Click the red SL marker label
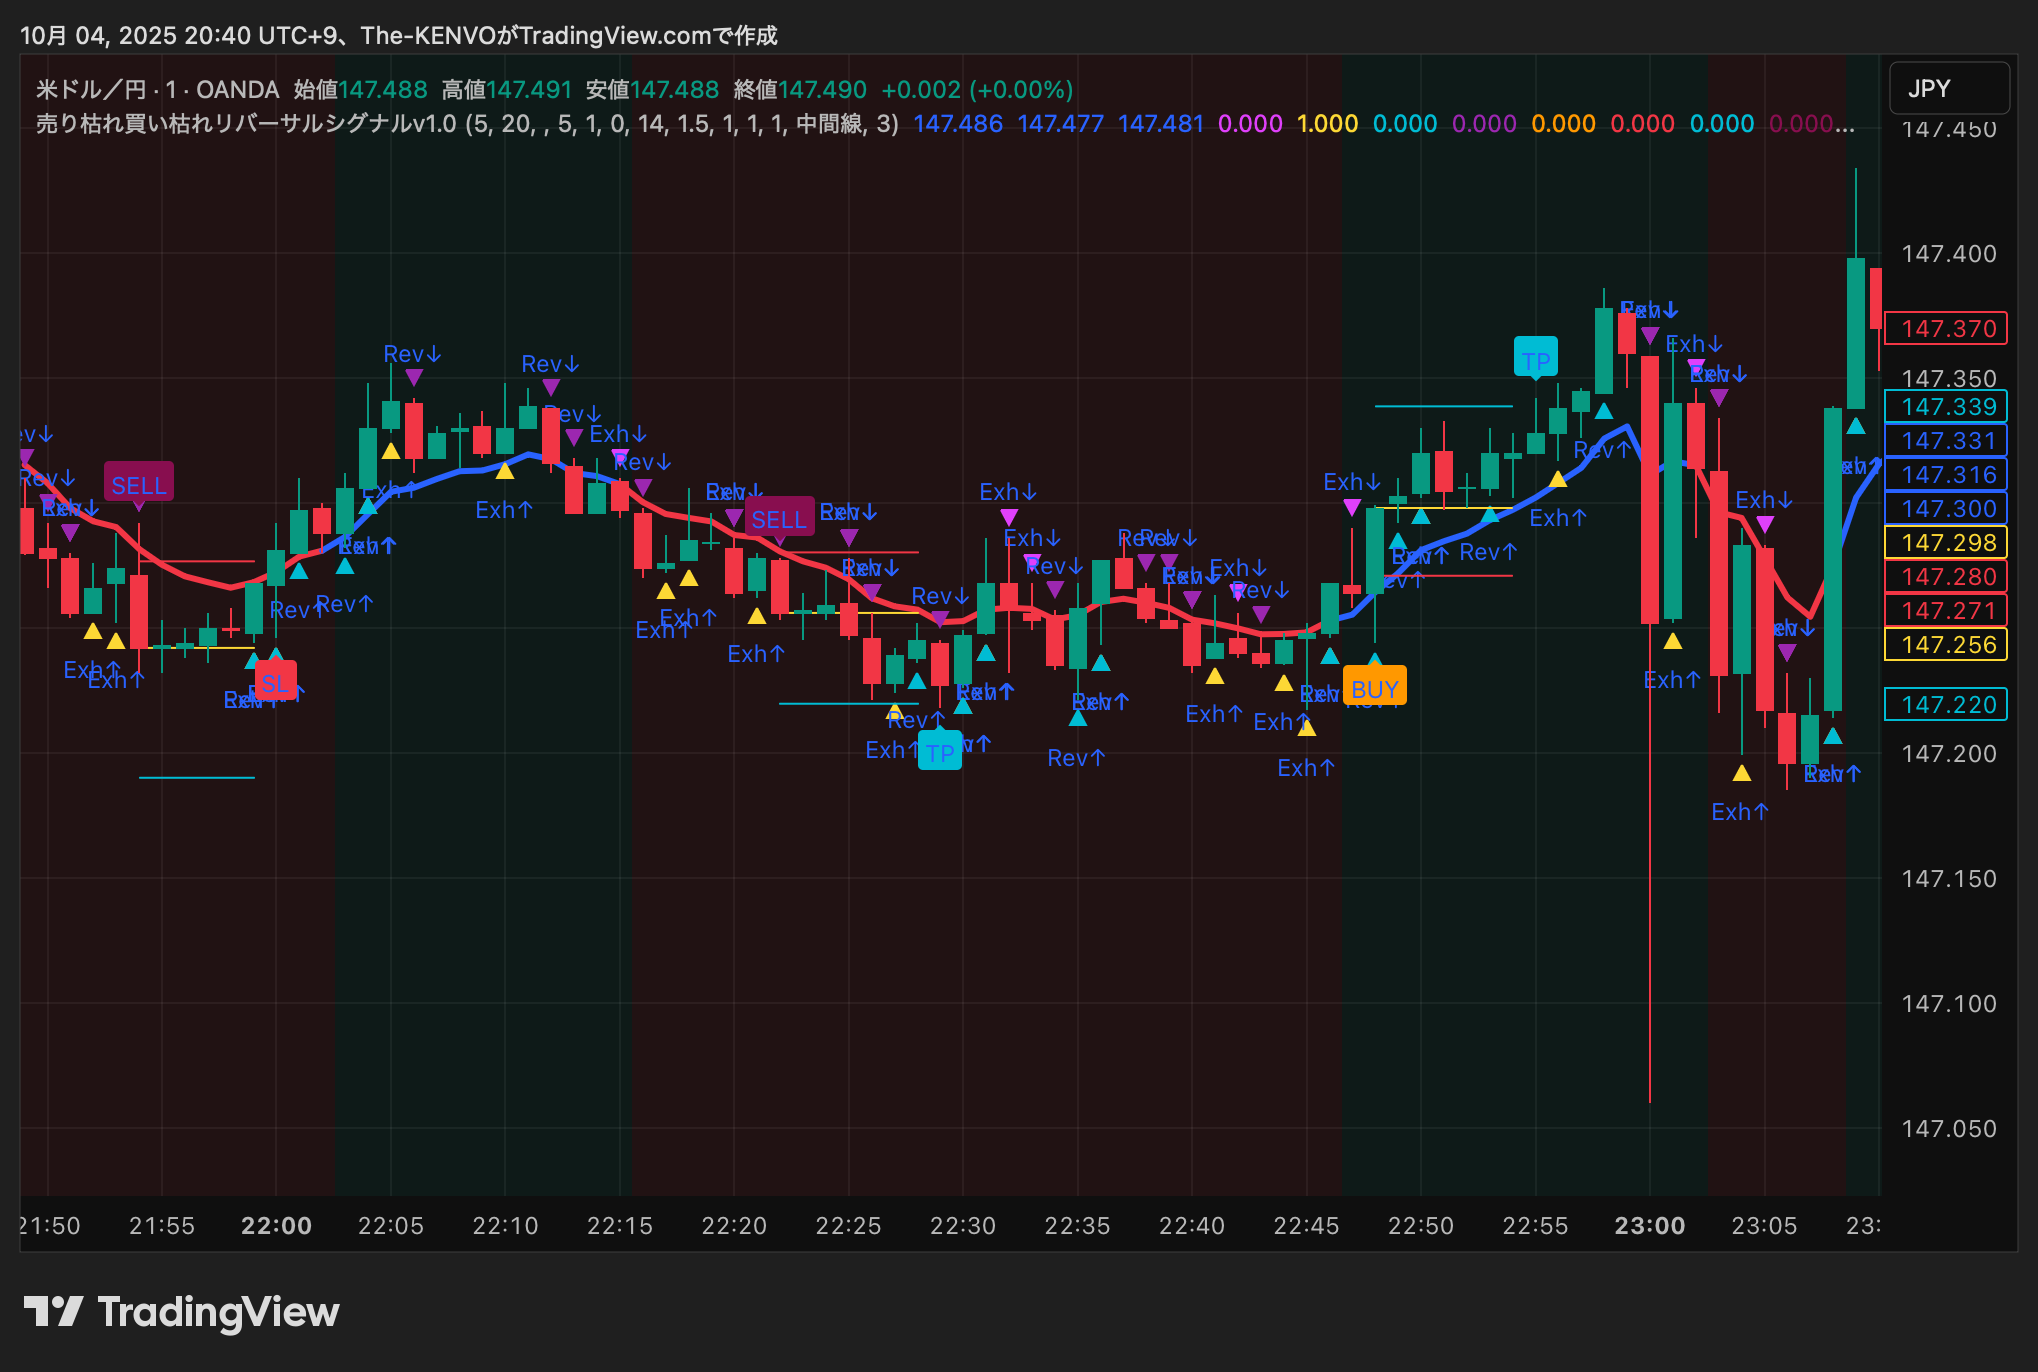2038x1372 pixels. pyautogui.click(x=275, y=684)
